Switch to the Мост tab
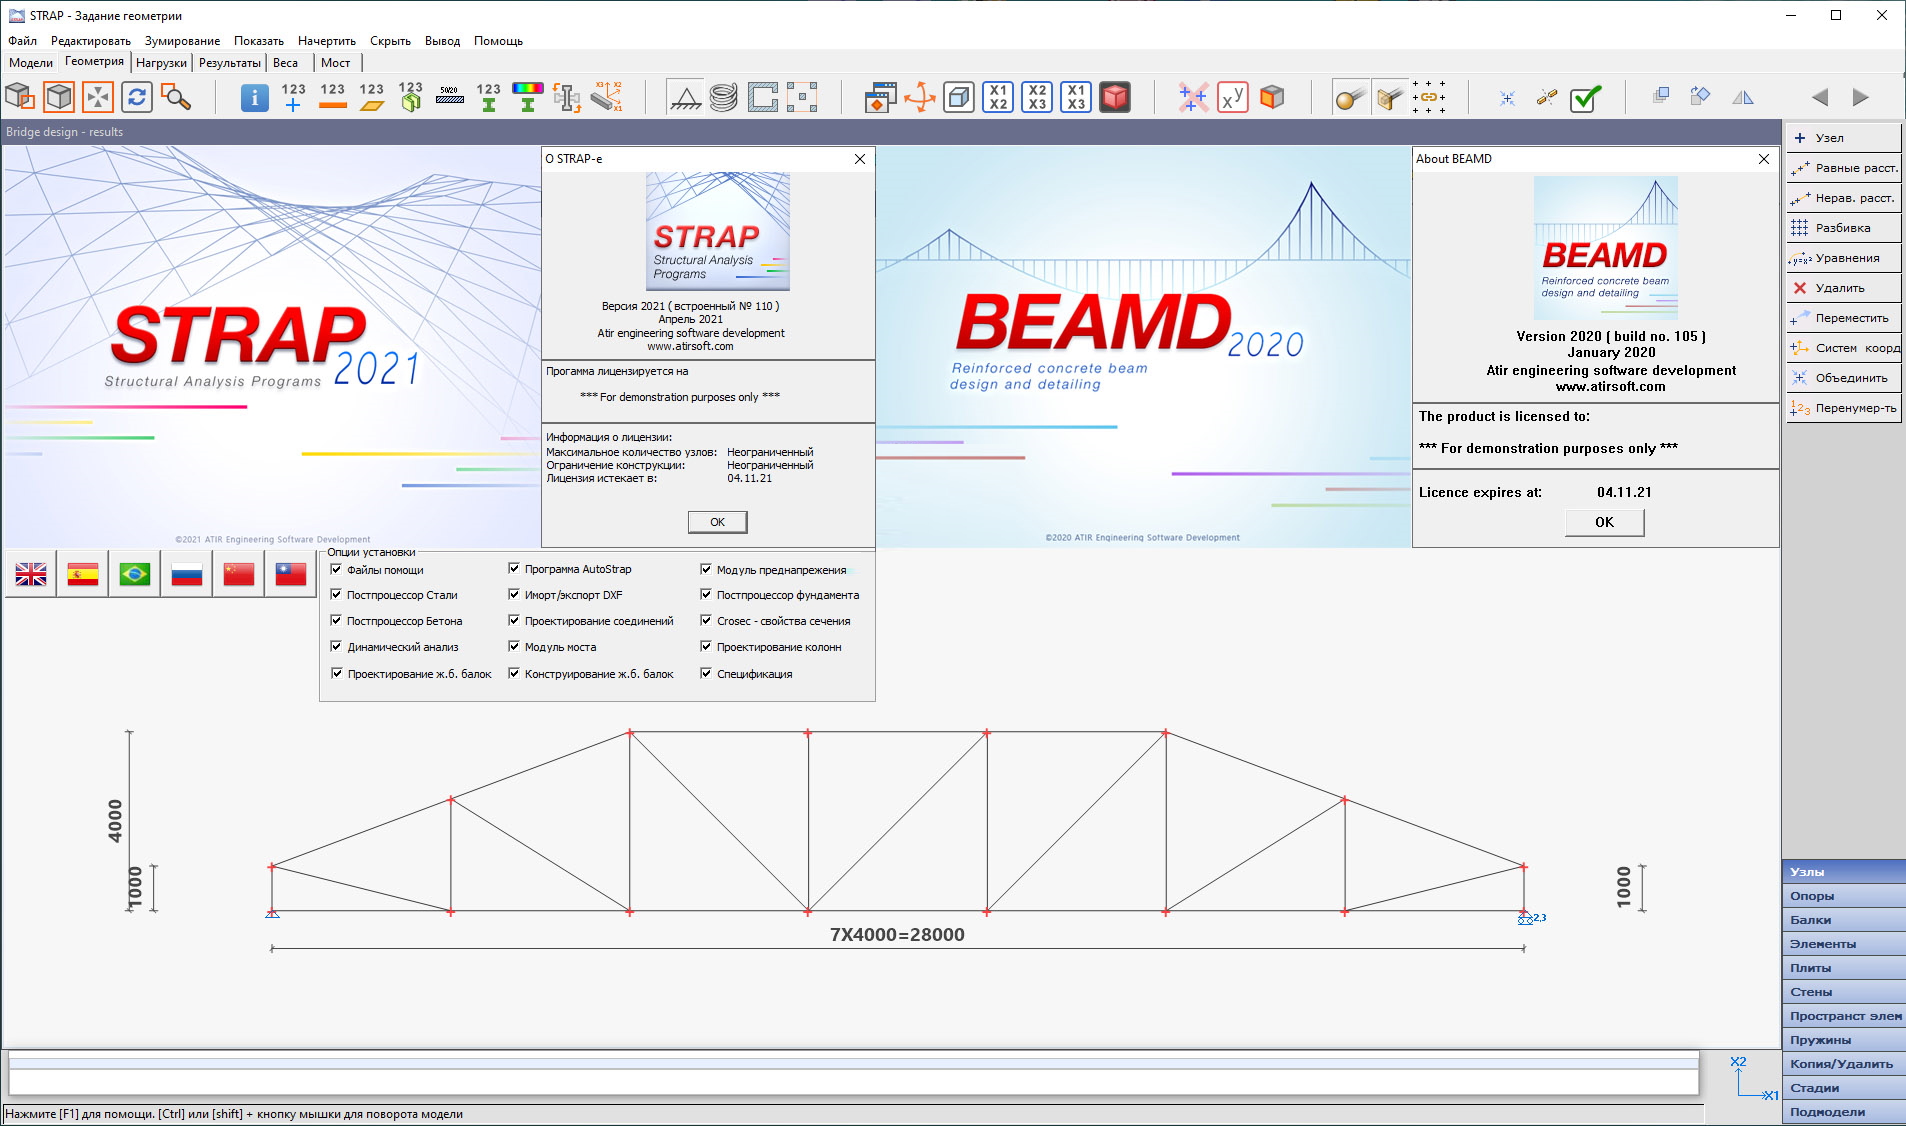 (335, 63)
